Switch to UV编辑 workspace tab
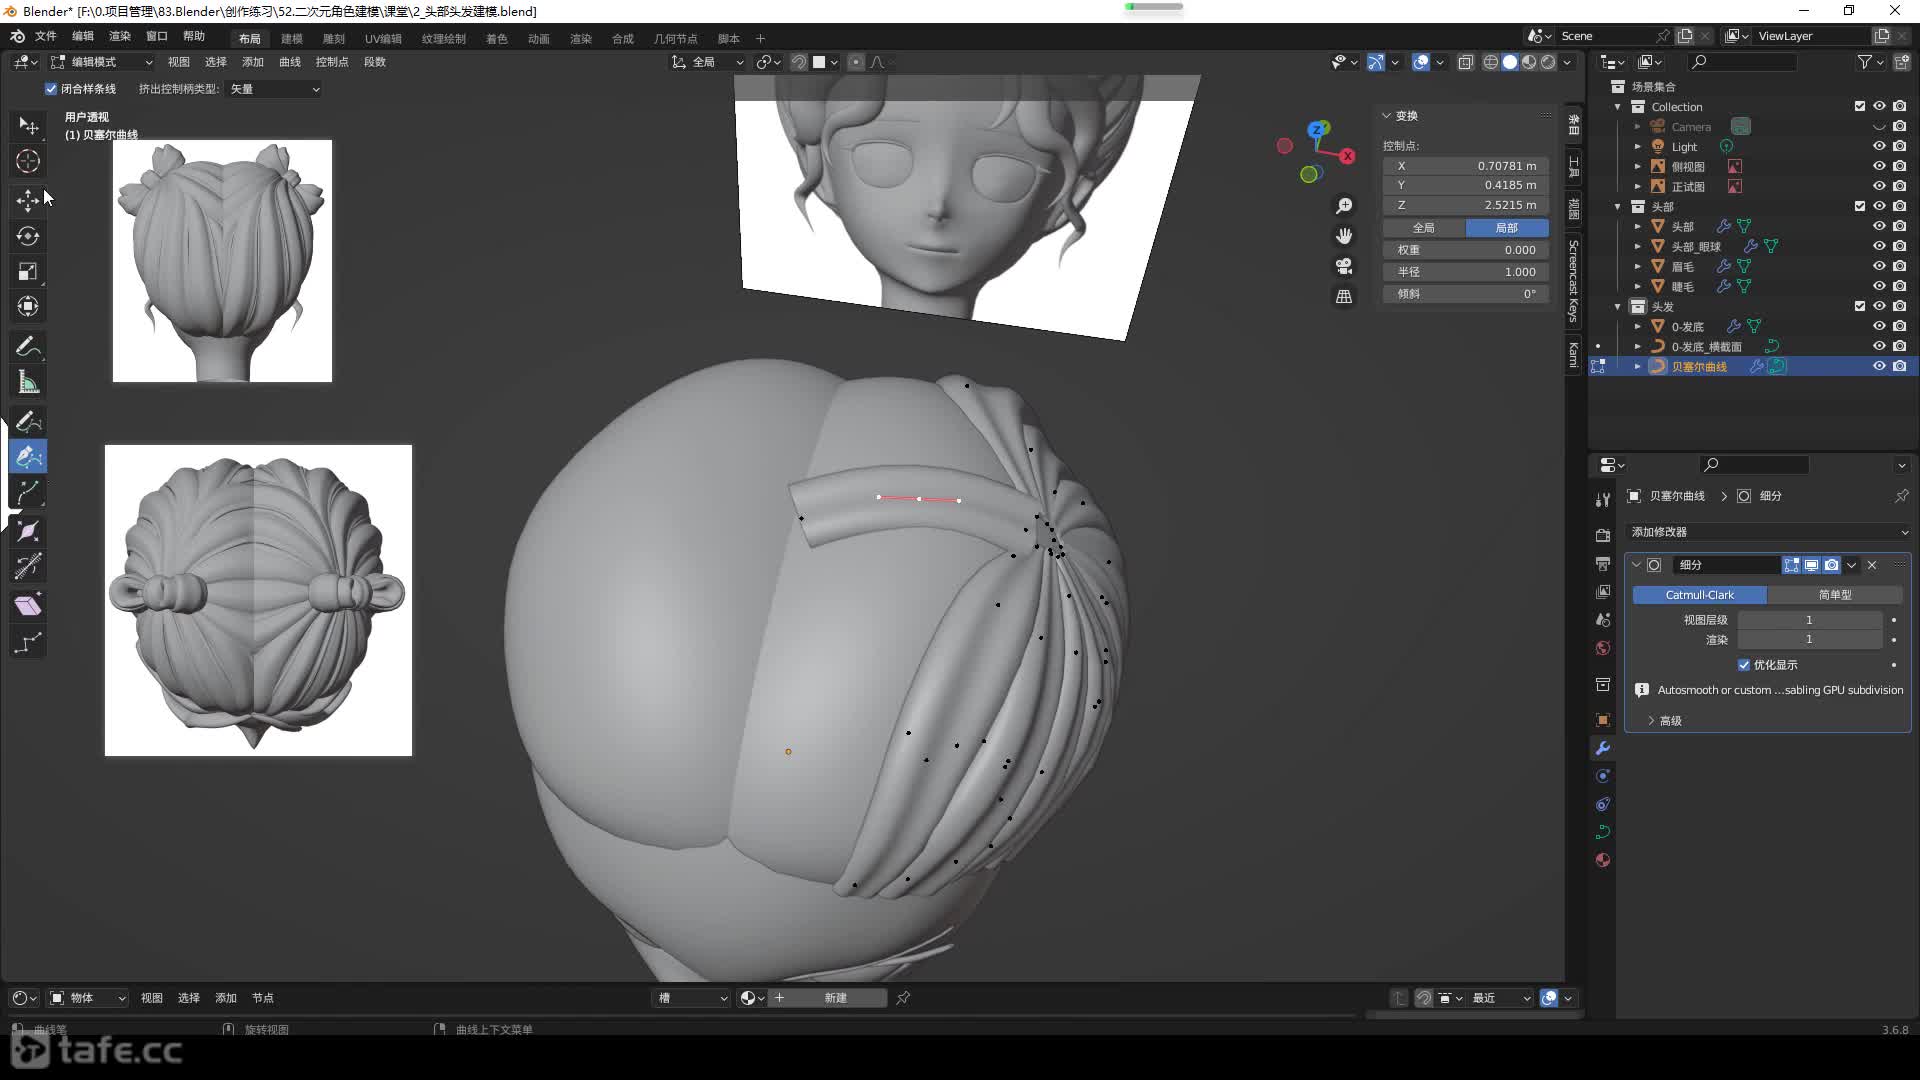The width and height of the screenshot is (1920, 1080). [x=383, y=38]
